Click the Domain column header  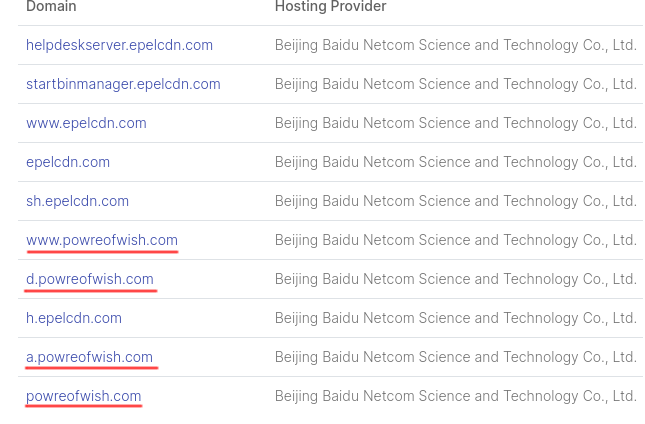51,7
